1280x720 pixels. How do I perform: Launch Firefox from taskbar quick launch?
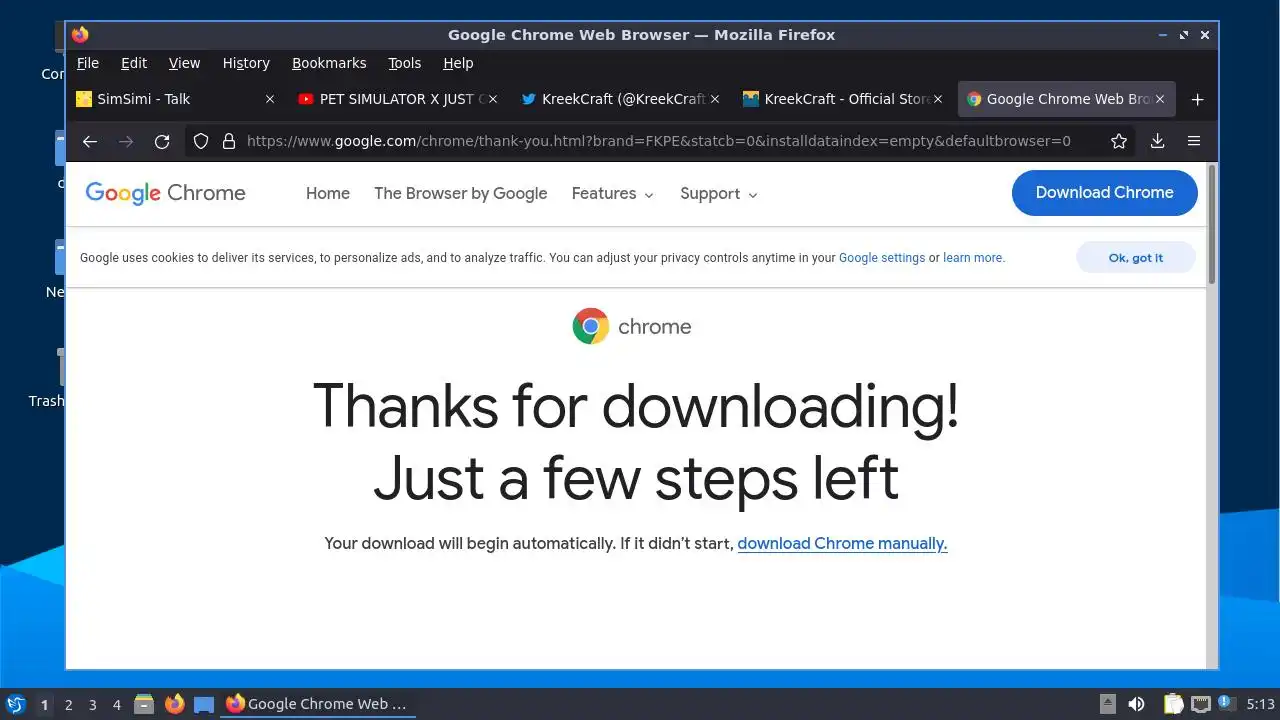(x=174, y=704)
